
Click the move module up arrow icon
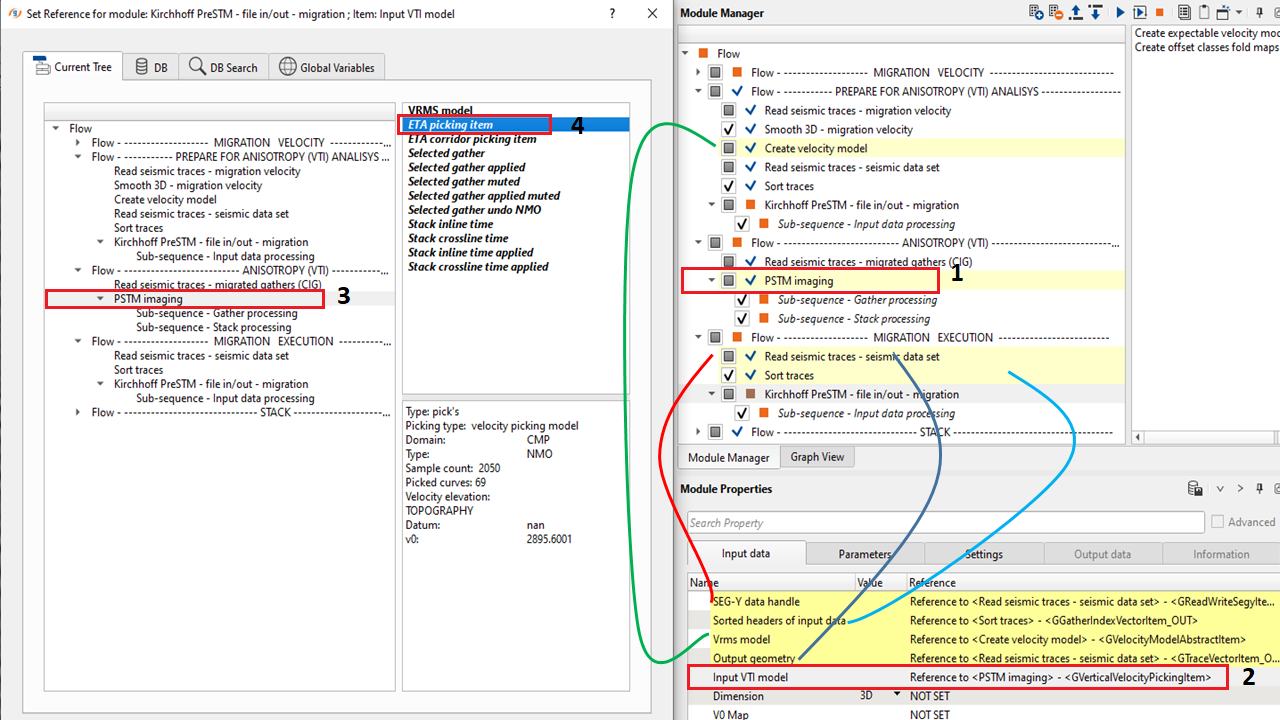pyautogui.click(x=1076, y=13)
